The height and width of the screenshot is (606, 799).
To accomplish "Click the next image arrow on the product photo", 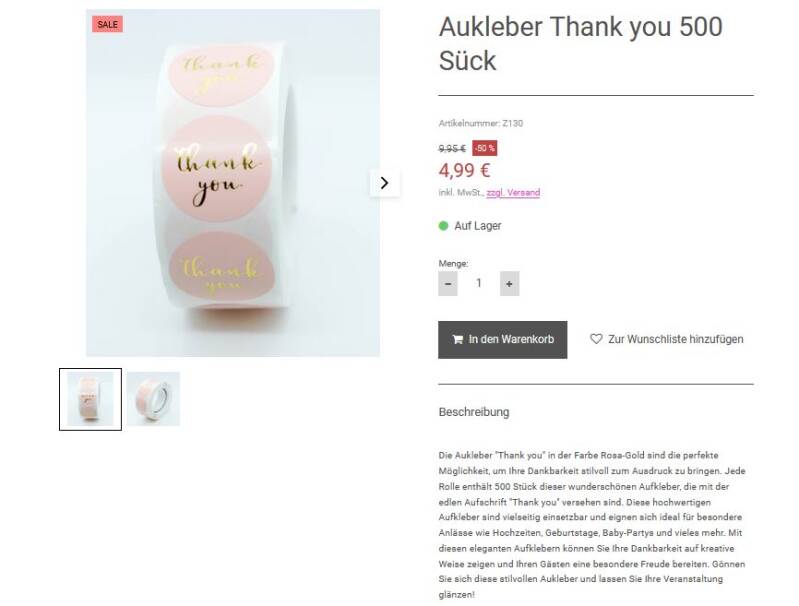I will tap(384, 183).
